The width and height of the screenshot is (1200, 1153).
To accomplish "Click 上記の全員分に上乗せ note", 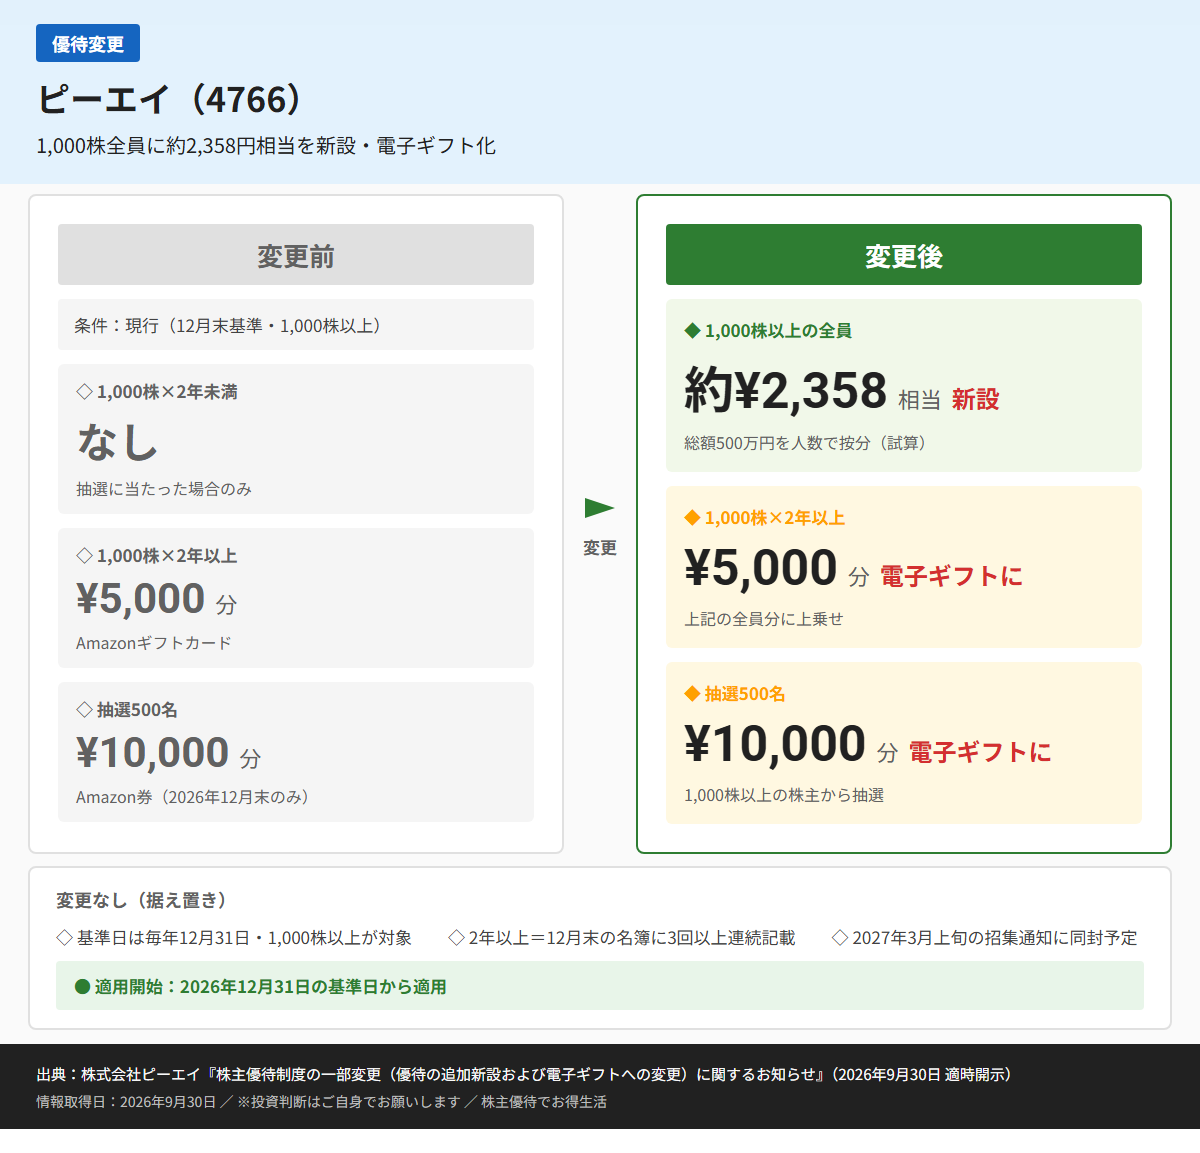I will coord(764,619).
